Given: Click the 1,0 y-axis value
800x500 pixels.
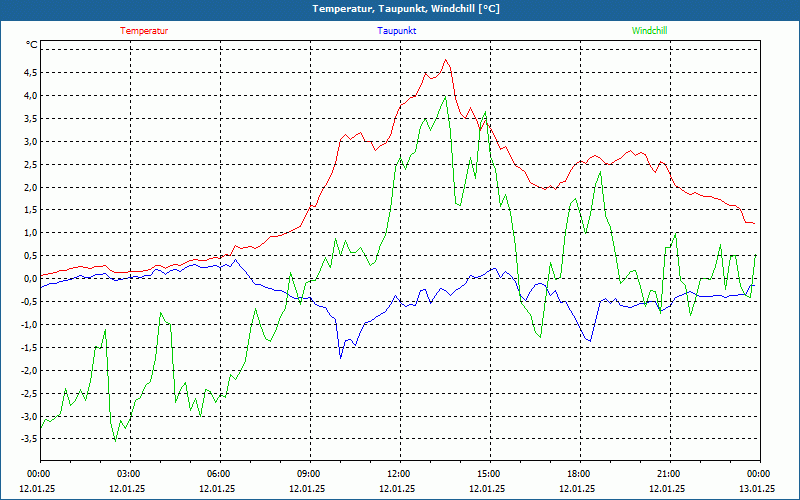Looking at the screenshot, I should [x=31, y=233].
